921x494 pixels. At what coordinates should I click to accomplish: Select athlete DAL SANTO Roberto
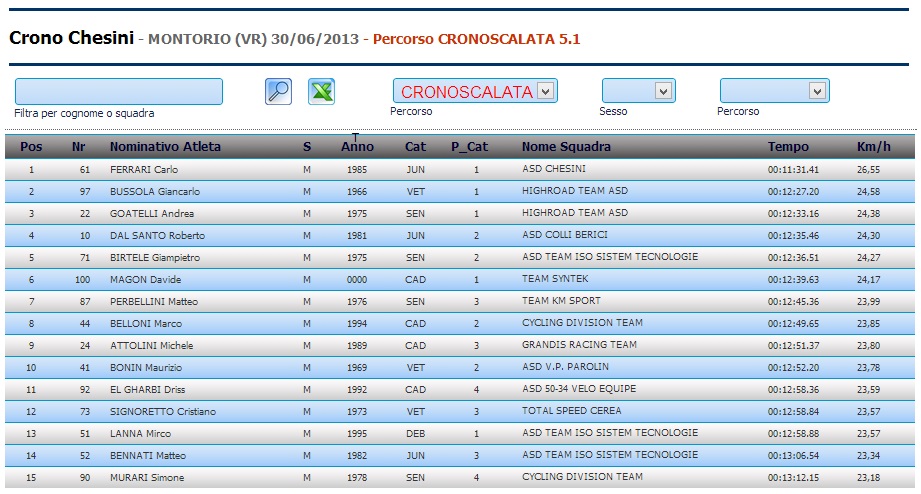[157, 236]
